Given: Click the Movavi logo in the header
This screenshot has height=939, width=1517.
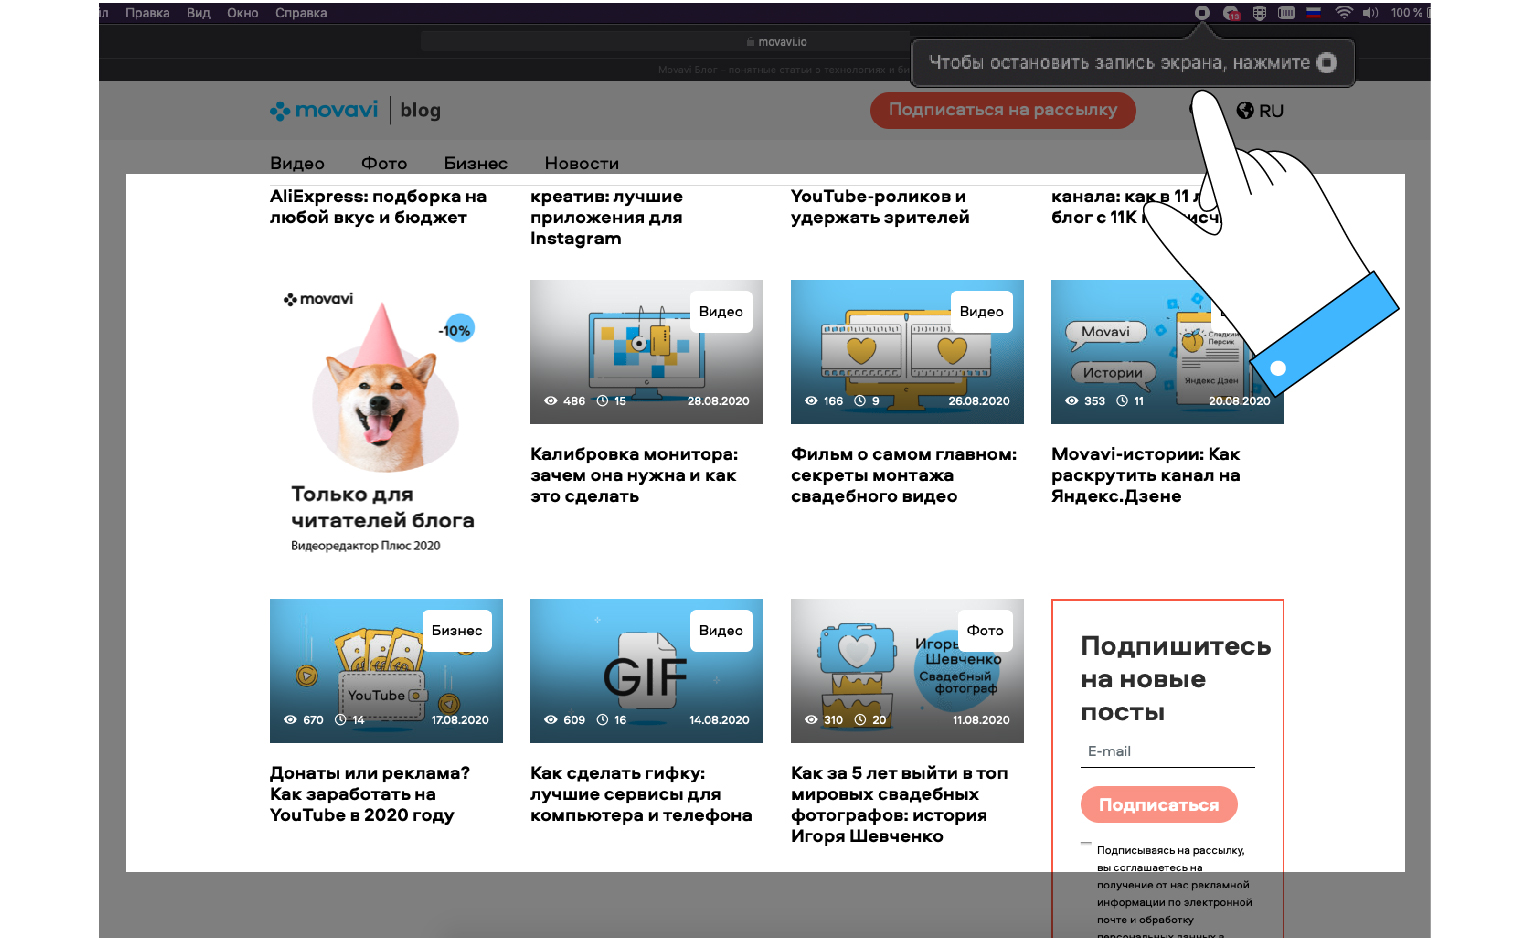Looking at the screenshot, I should click(x=324, y=110).
